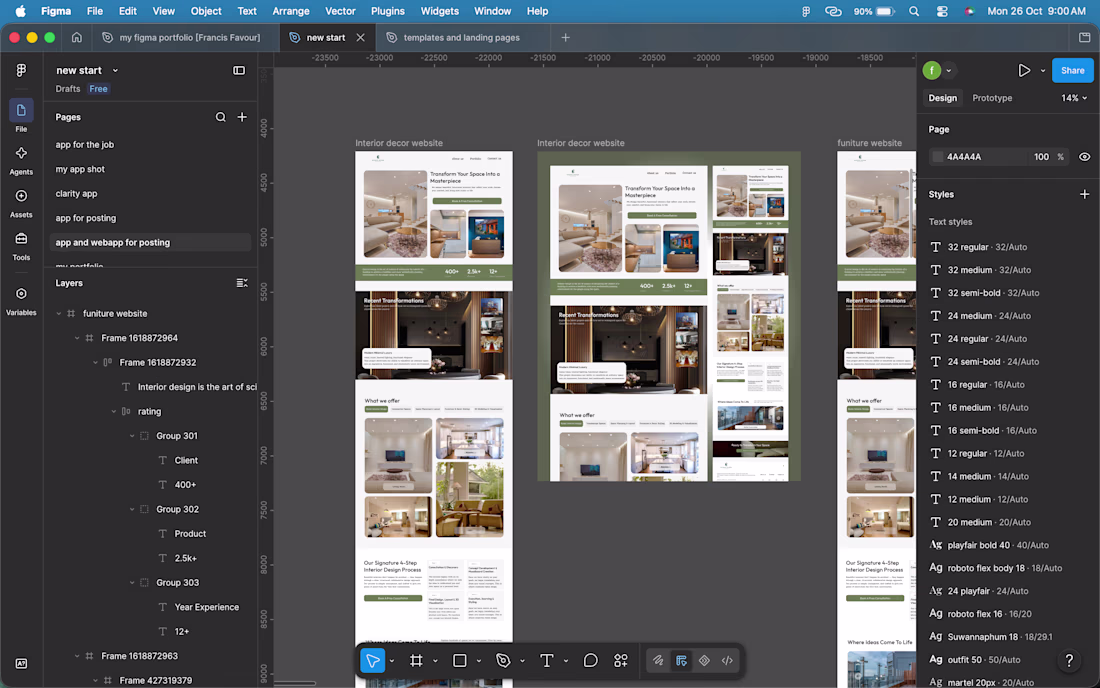The image size is (1100, 688).
Task: Open a new tab with the plus button
Action: pyautogui.click(x=565, y=38)
